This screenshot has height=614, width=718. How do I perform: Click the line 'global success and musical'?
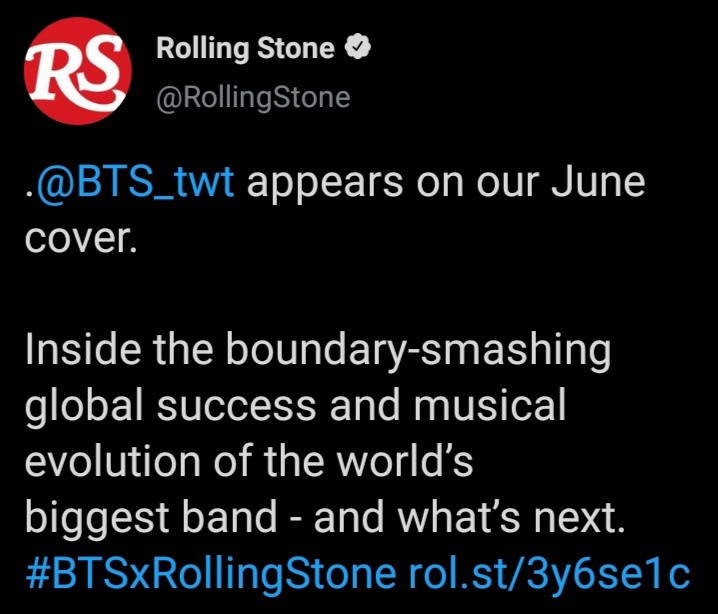pyautogui.click(x=295, y=406)
